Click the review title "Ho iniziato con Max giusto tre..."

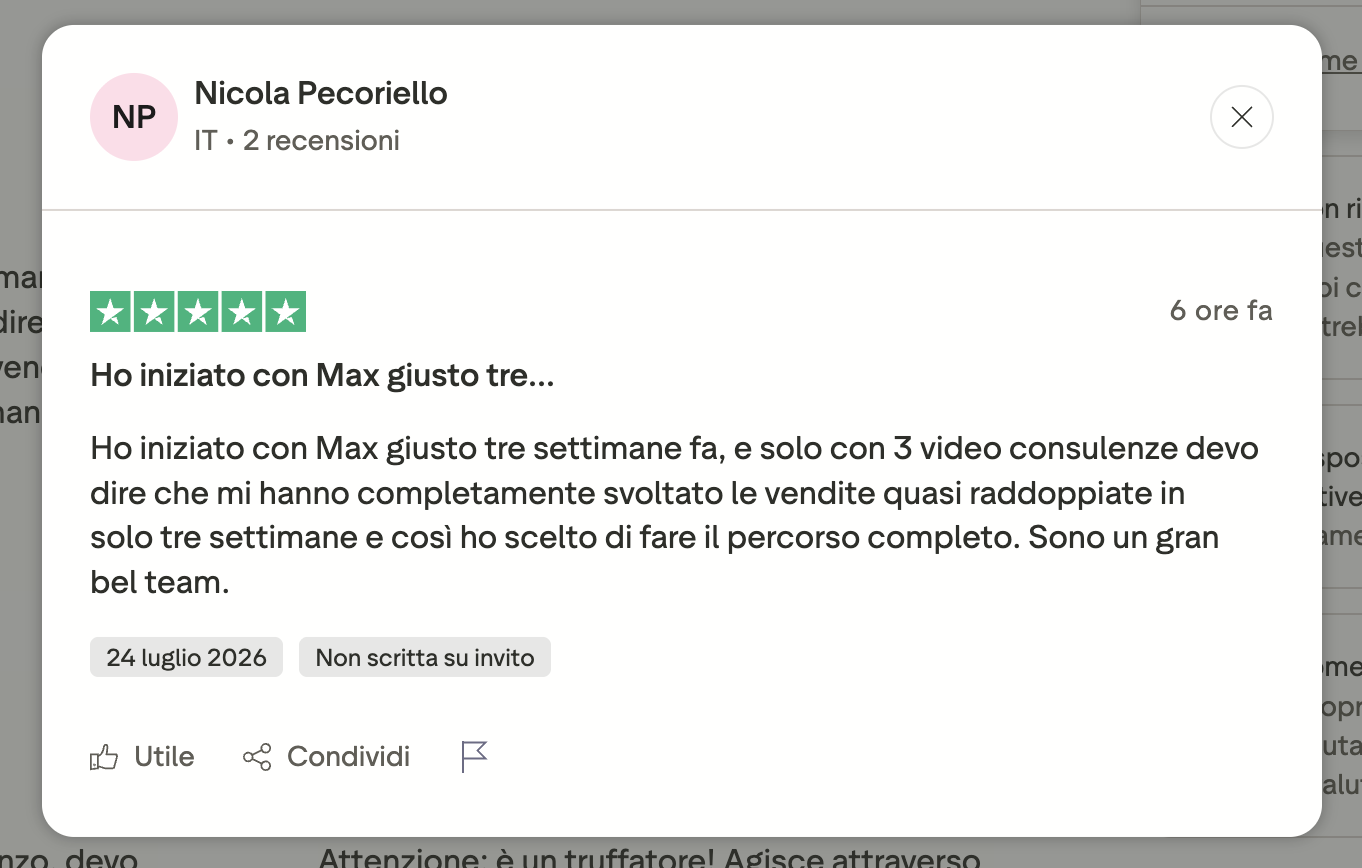click(x=322, y=376)
